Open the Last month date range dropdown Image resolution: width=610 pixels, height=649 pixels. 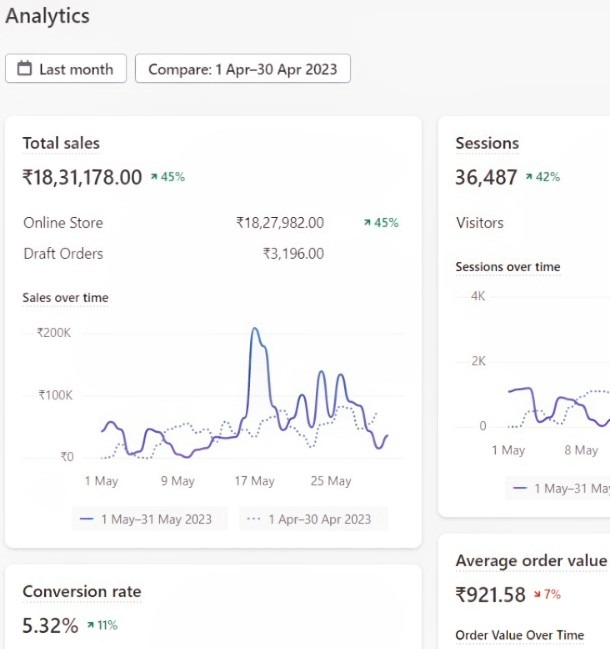click(66, 69)
